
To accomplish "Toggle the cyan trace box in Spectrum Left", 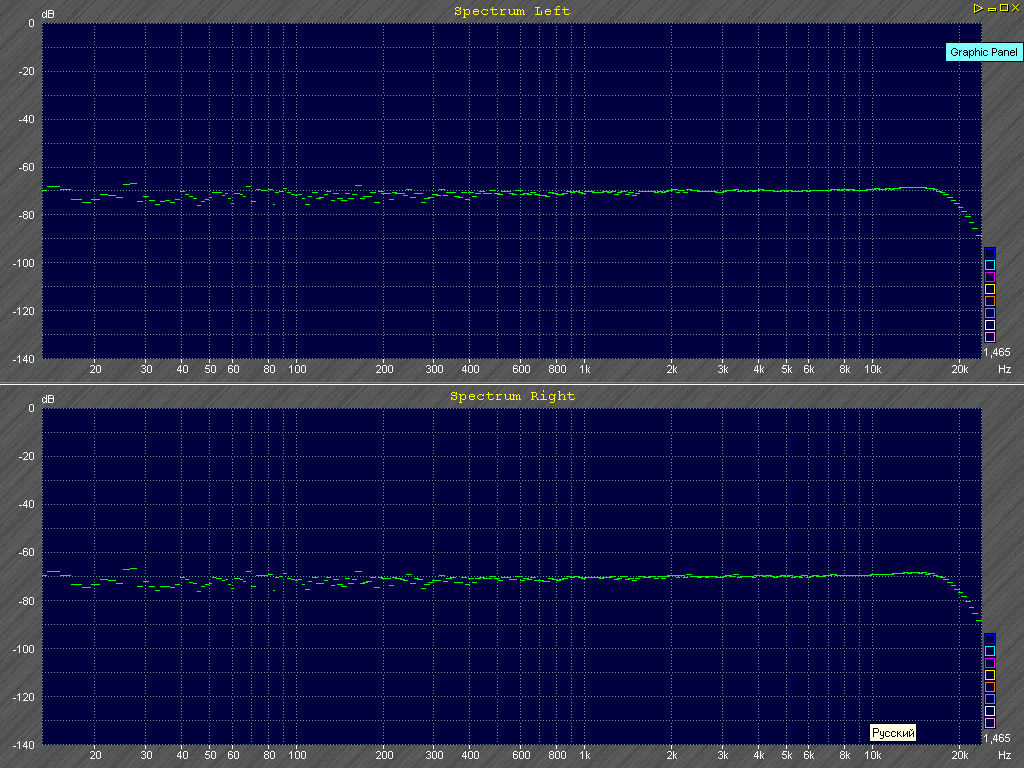I will tap(990, 265).
